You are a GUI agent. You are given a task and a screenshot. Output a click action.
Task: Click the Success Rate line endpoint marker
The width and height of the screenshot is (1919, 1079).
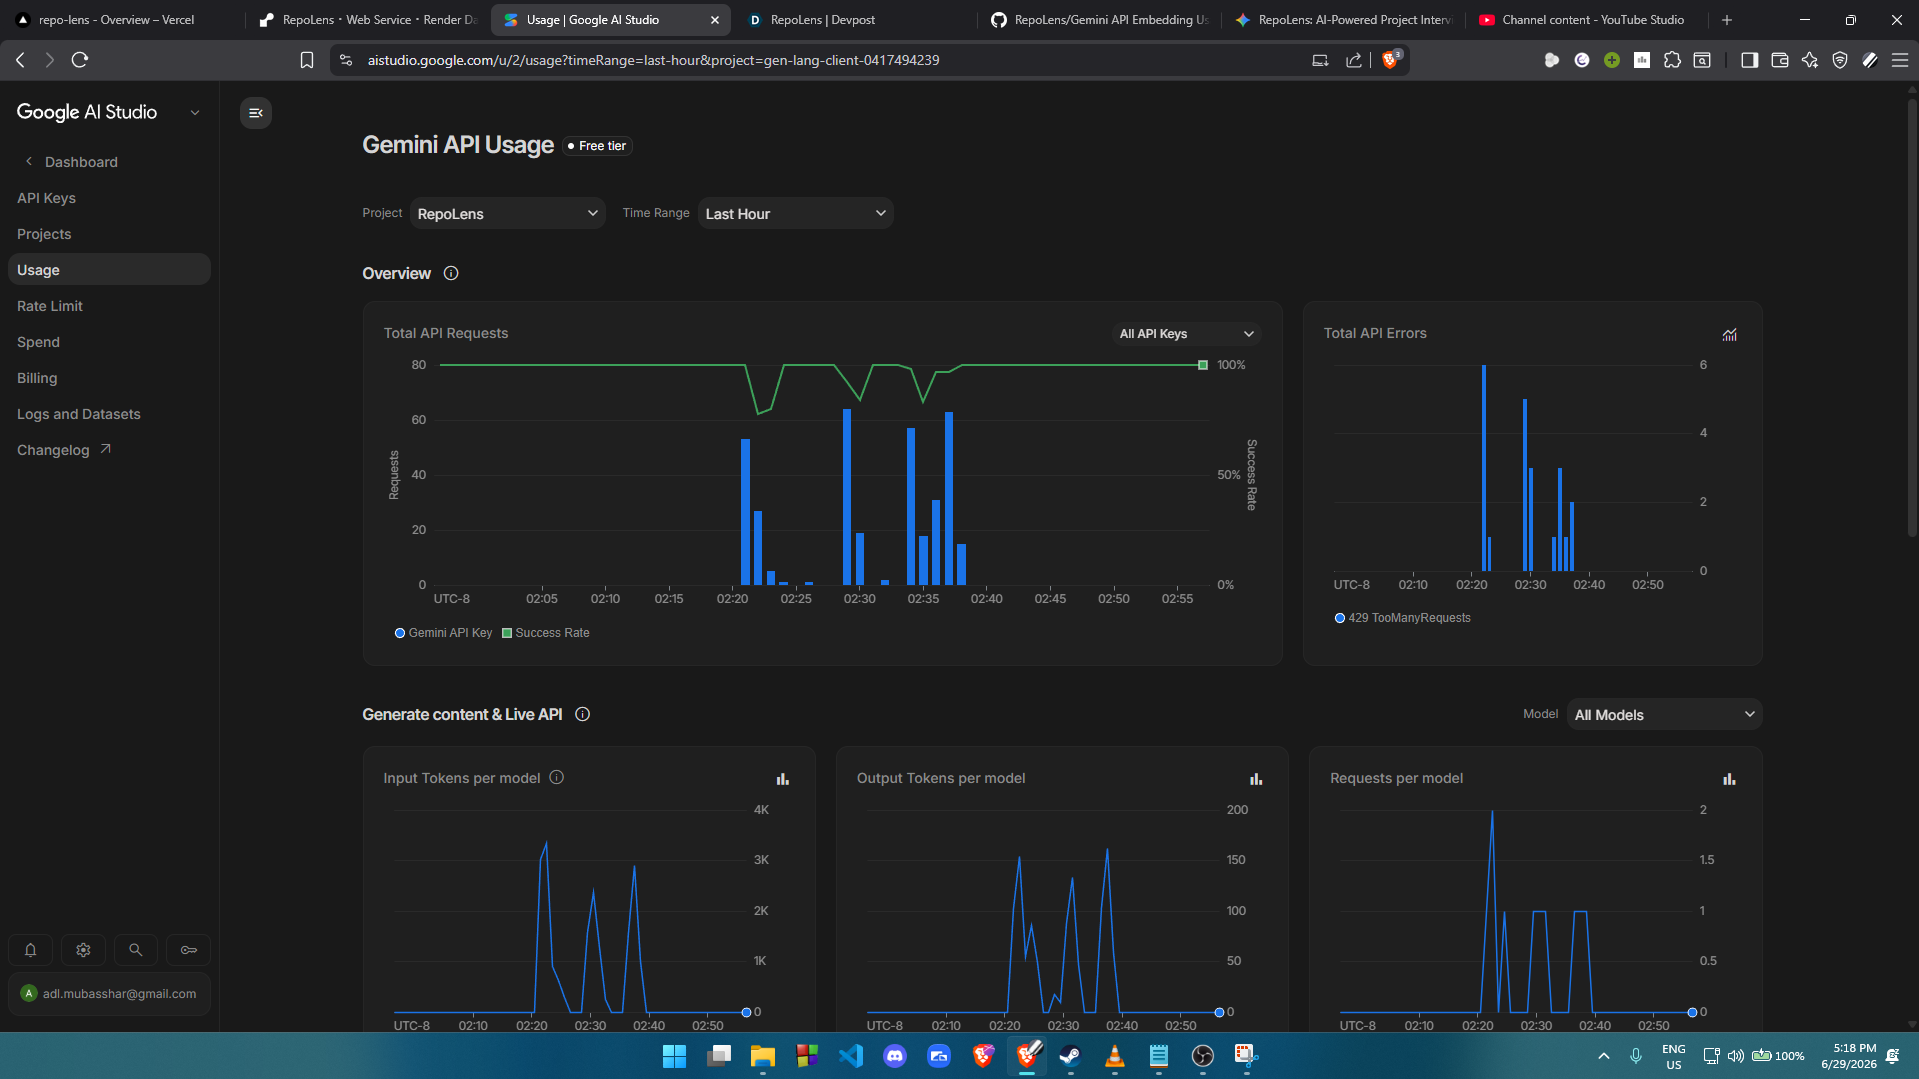click(x=1203, y=365)
